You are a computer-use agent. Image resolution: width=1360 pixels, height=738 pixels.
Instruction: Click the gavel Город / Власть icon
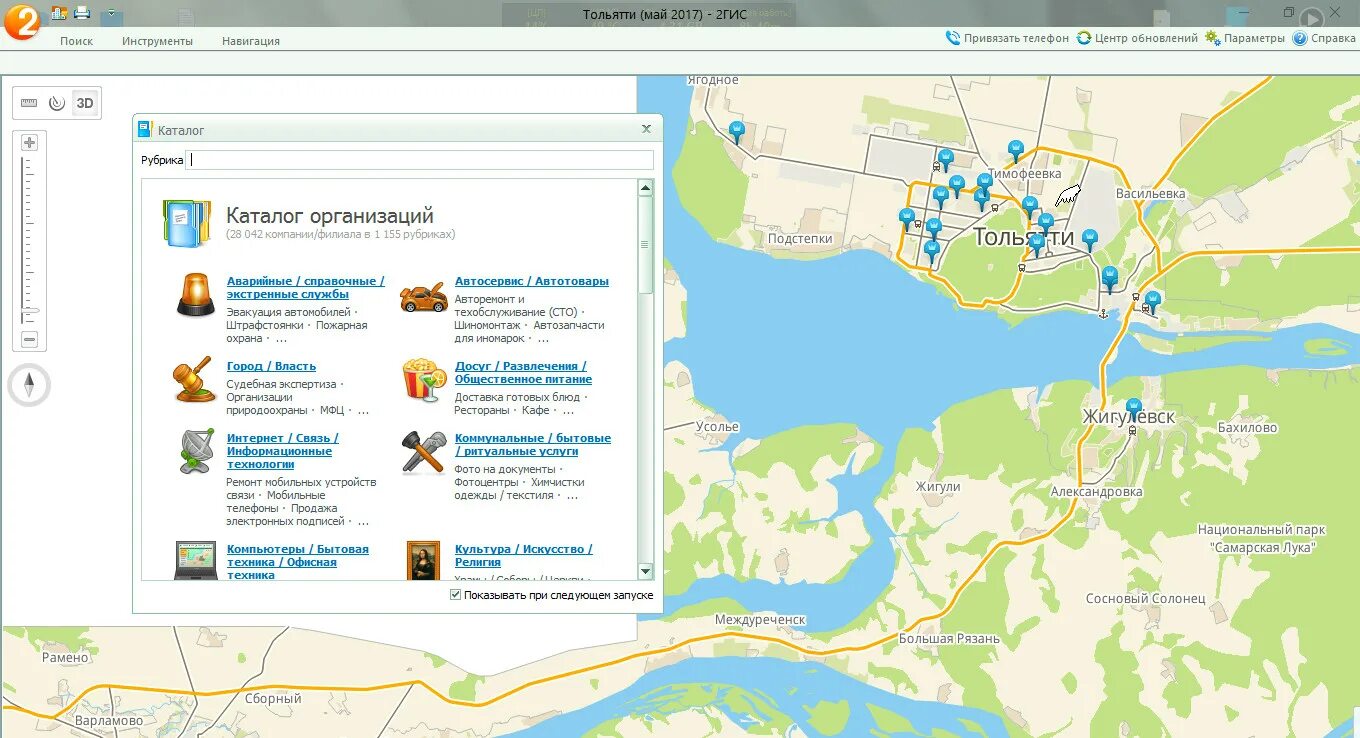(194, 379)
